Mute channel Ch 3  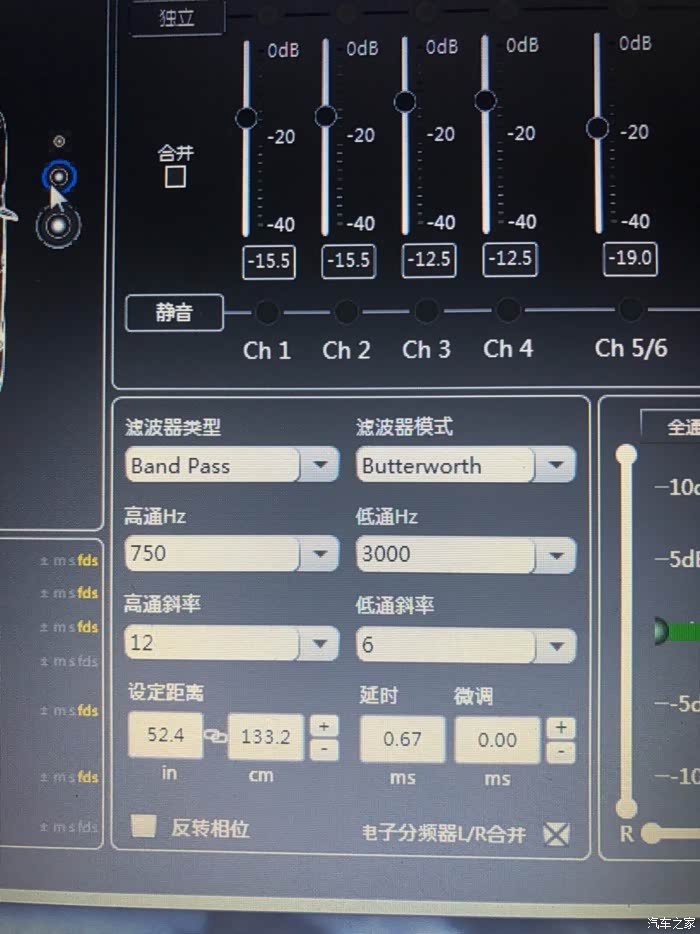427,310
